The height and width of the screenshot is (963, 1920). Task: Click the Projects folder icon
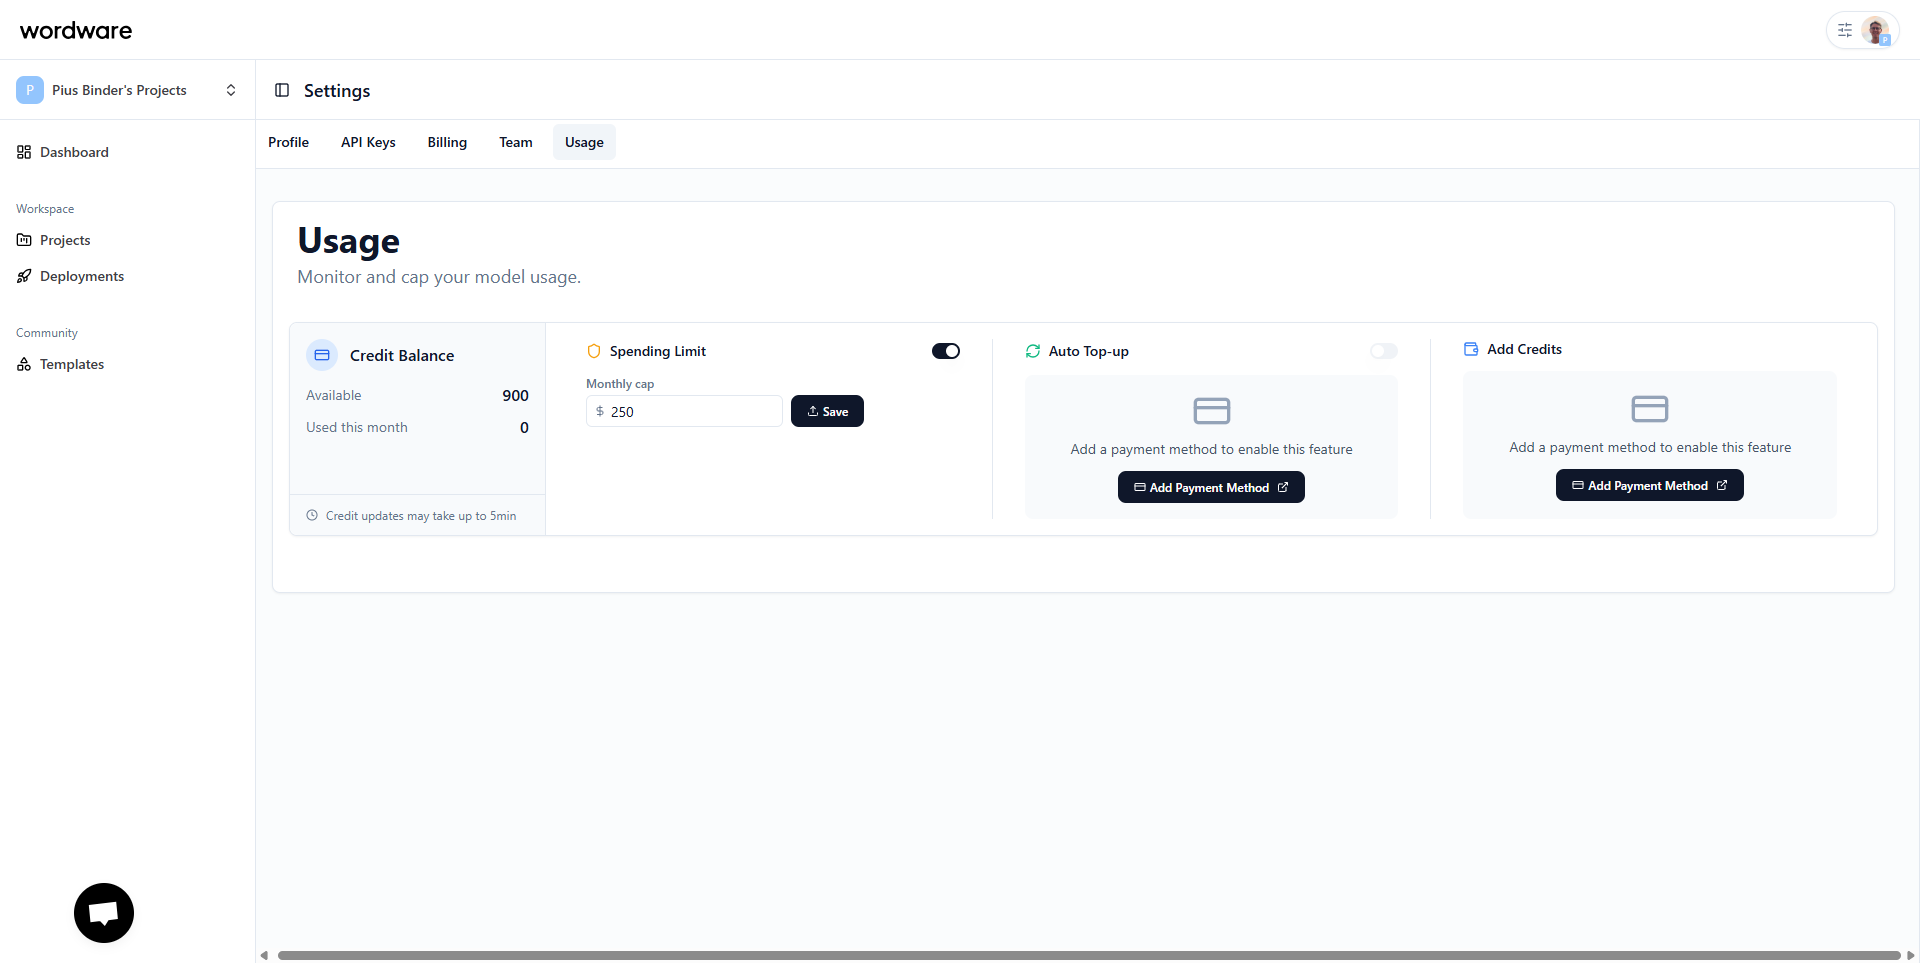24,240
